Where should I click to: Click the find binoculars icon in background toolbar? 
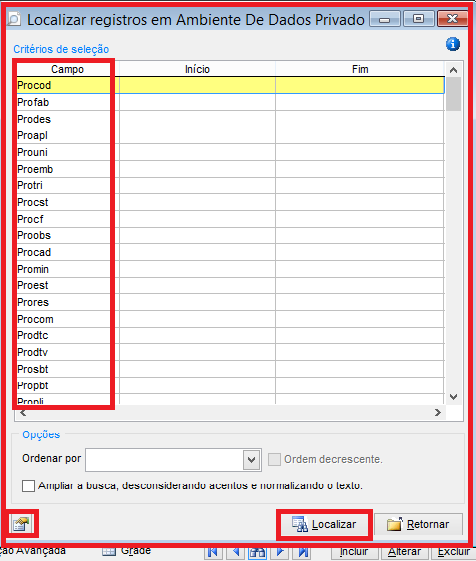point(257,552)
